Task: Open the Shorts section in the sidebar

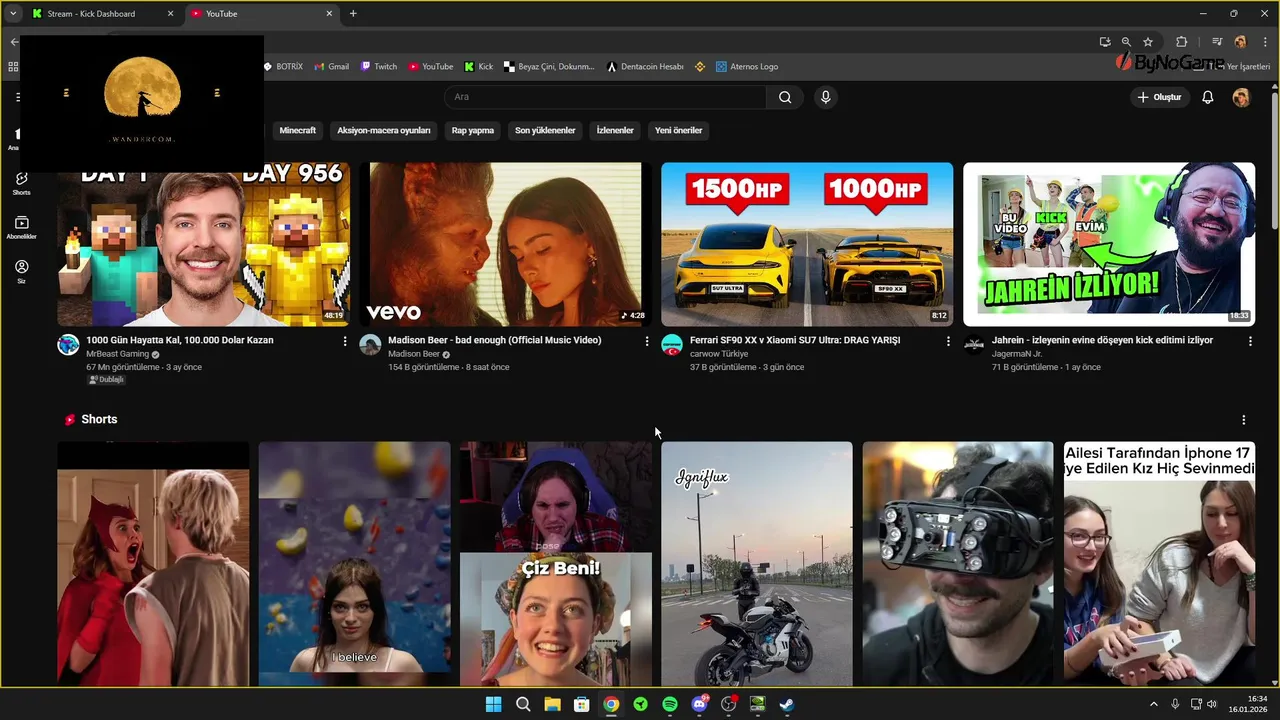Action: tap(21, 183)
